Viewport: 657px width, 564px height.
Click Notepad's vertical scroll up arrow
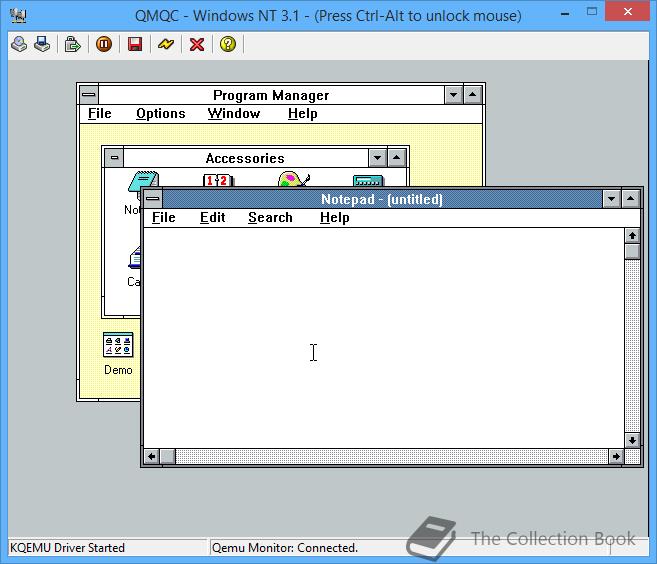pyautogui.click(x=632, y=235)
